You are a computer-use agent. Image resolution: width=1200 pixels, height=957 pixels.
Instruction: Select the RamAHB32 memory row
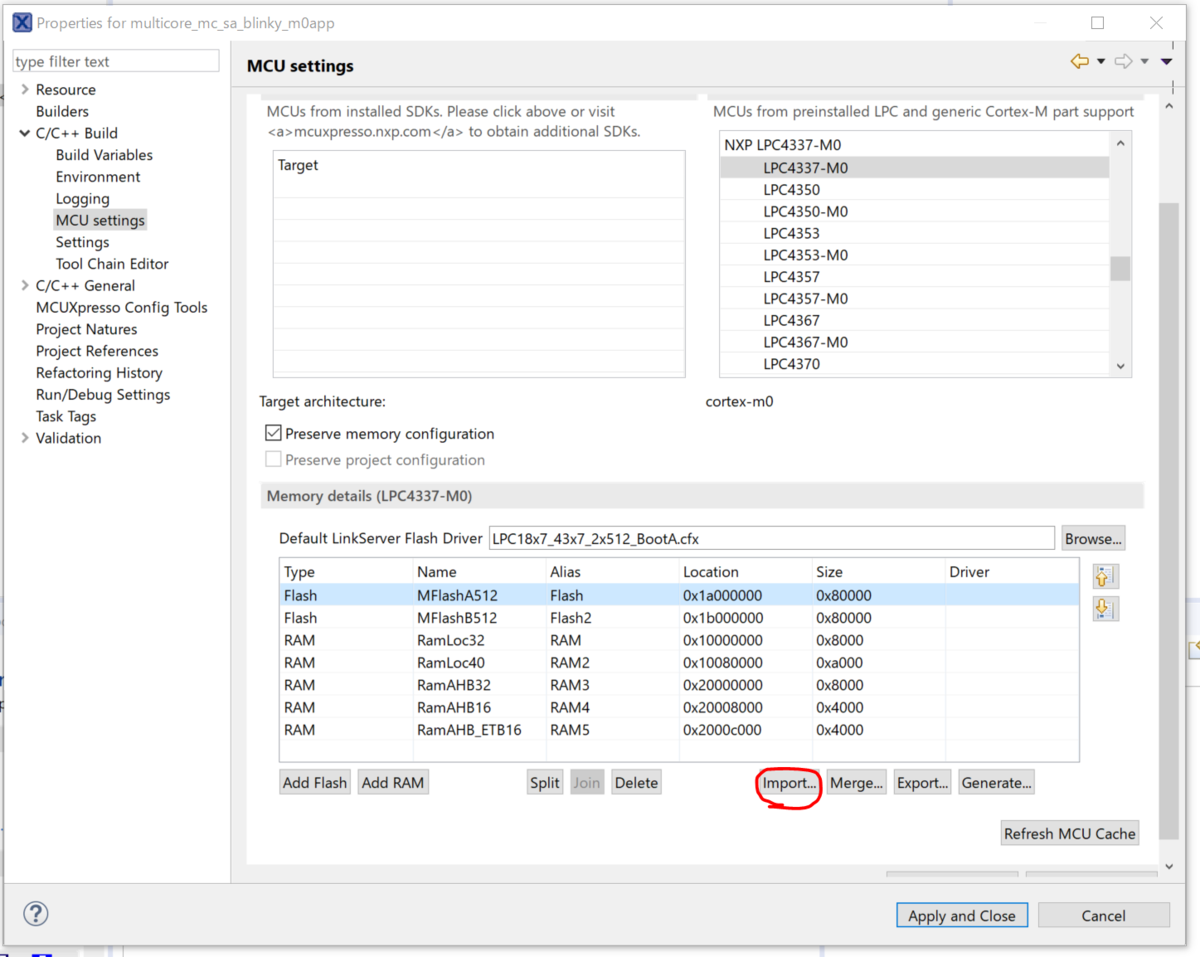coord(679,685)
